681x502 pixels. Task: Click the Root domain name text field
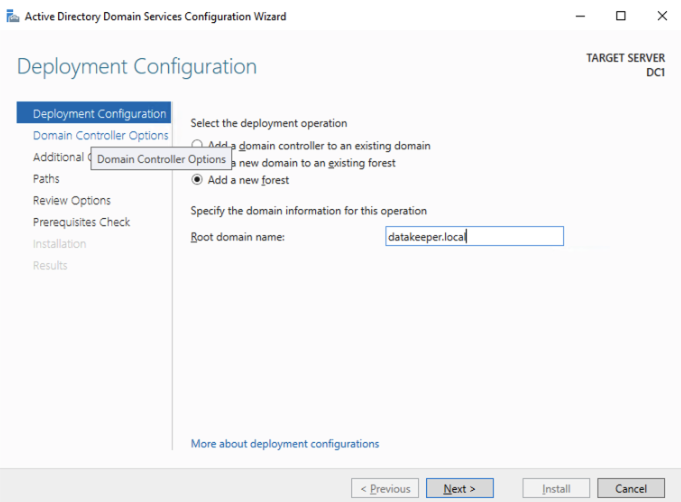click(474, 236)
